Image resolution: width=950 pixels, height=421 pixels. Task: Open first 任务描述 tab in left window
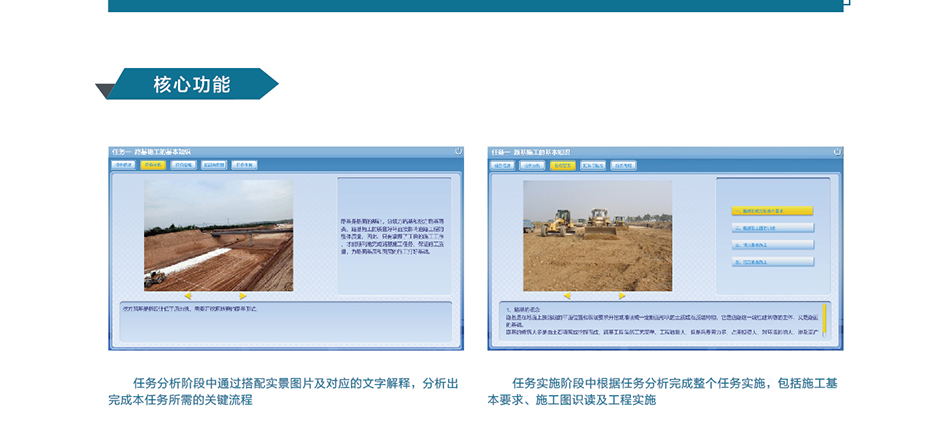tap(123, 165)
